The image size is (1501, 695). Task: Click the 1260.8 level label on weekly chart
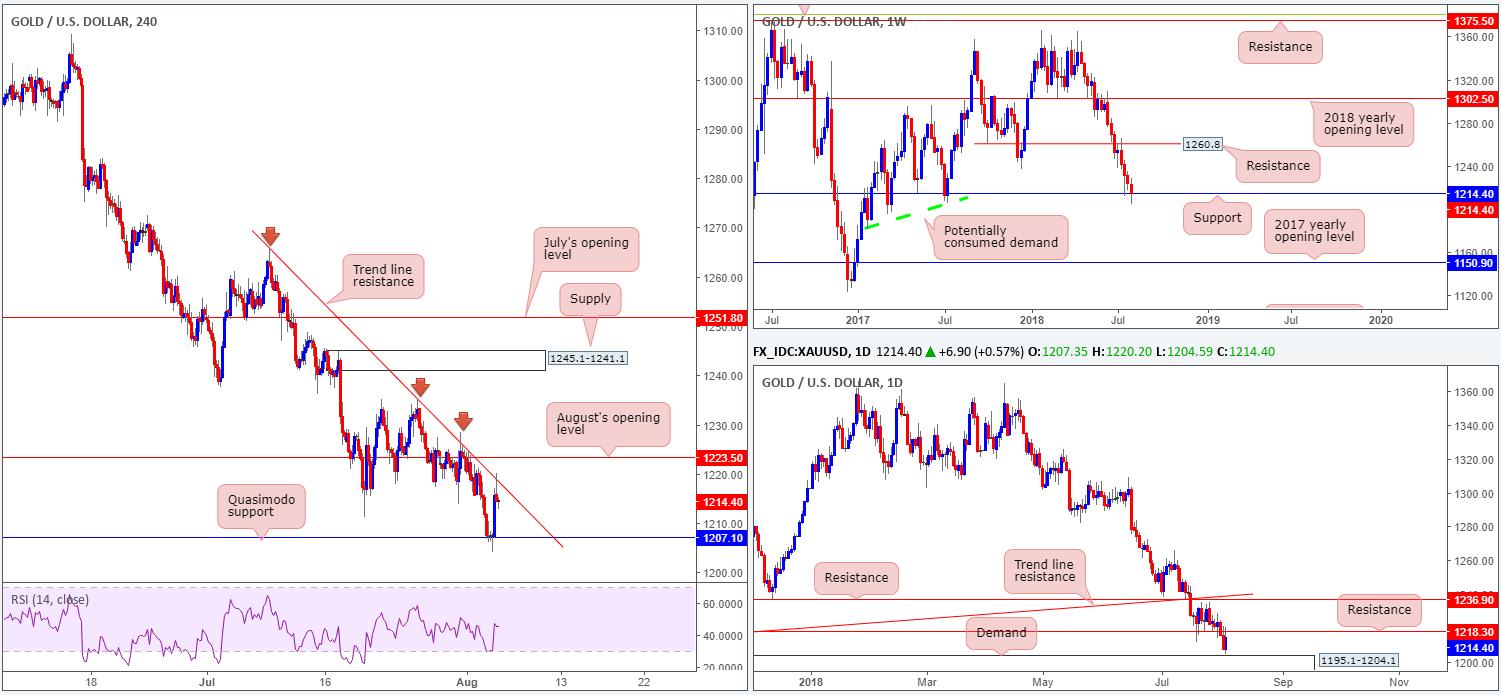tap(1205, 144)
